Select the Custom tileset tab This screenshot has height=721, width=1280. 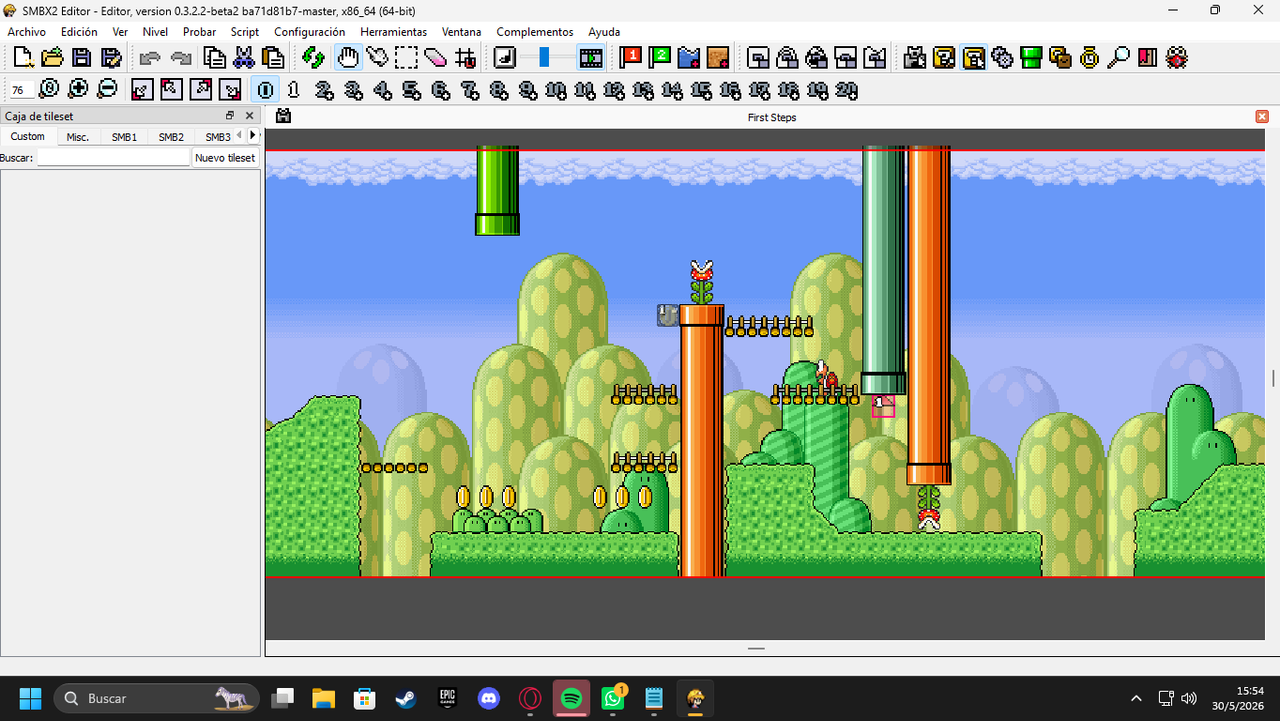(28, 136)
